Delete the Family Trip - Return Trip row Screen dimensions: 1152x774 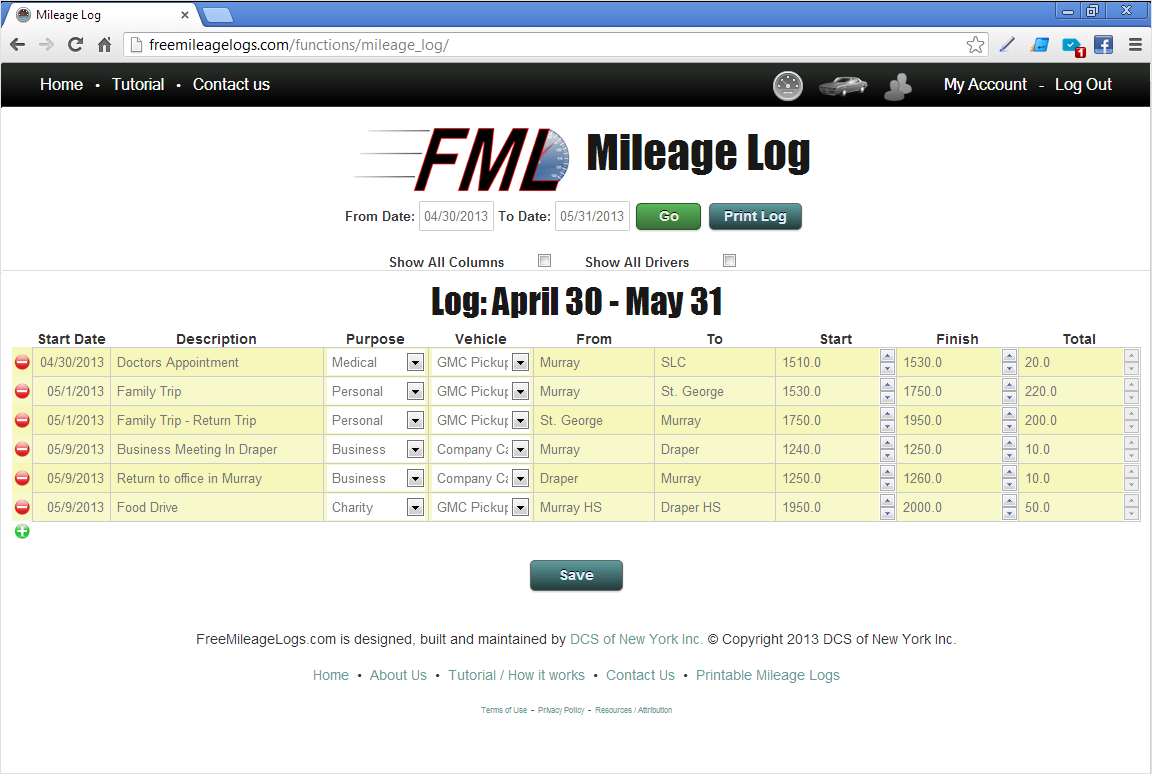pyautogui.click(x=22, y=420)
